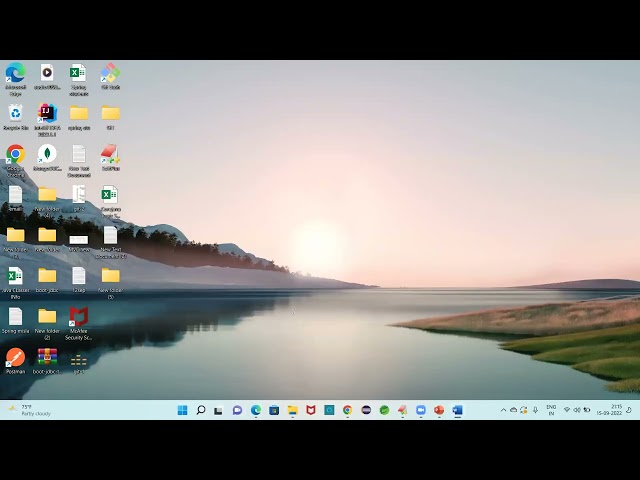Switch to EditPlus in the taskbar
640x480 pixels.
[402, 410]
